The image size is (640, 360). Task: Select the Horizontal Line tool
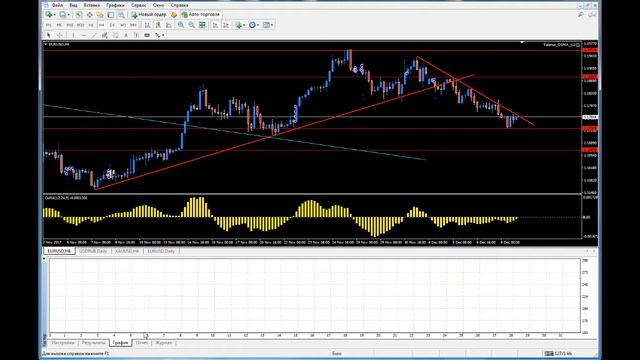point(84,35)
